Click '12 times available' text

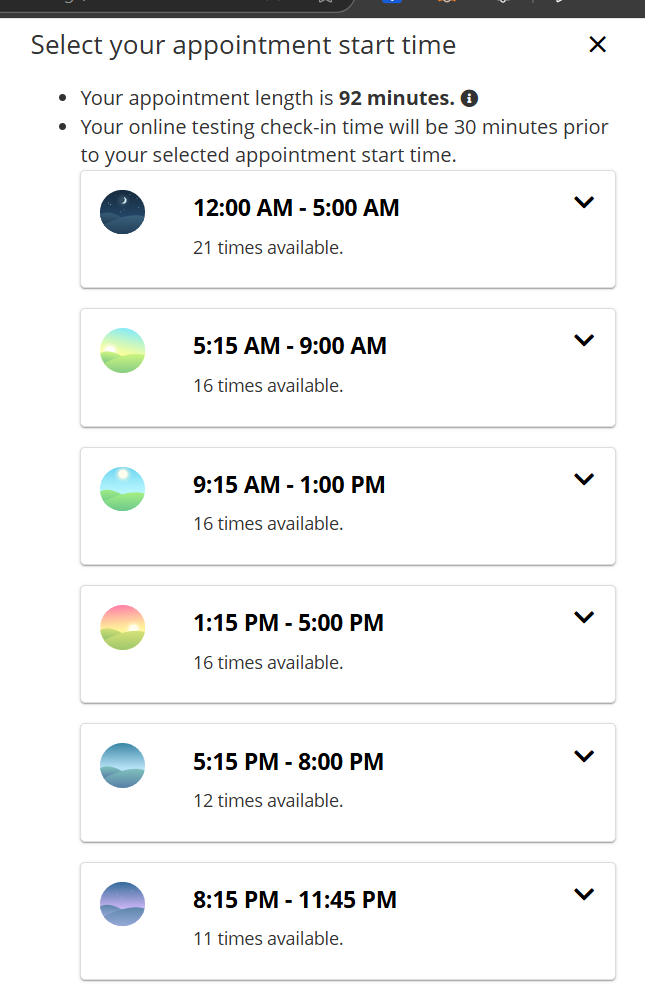pos(268,801)
